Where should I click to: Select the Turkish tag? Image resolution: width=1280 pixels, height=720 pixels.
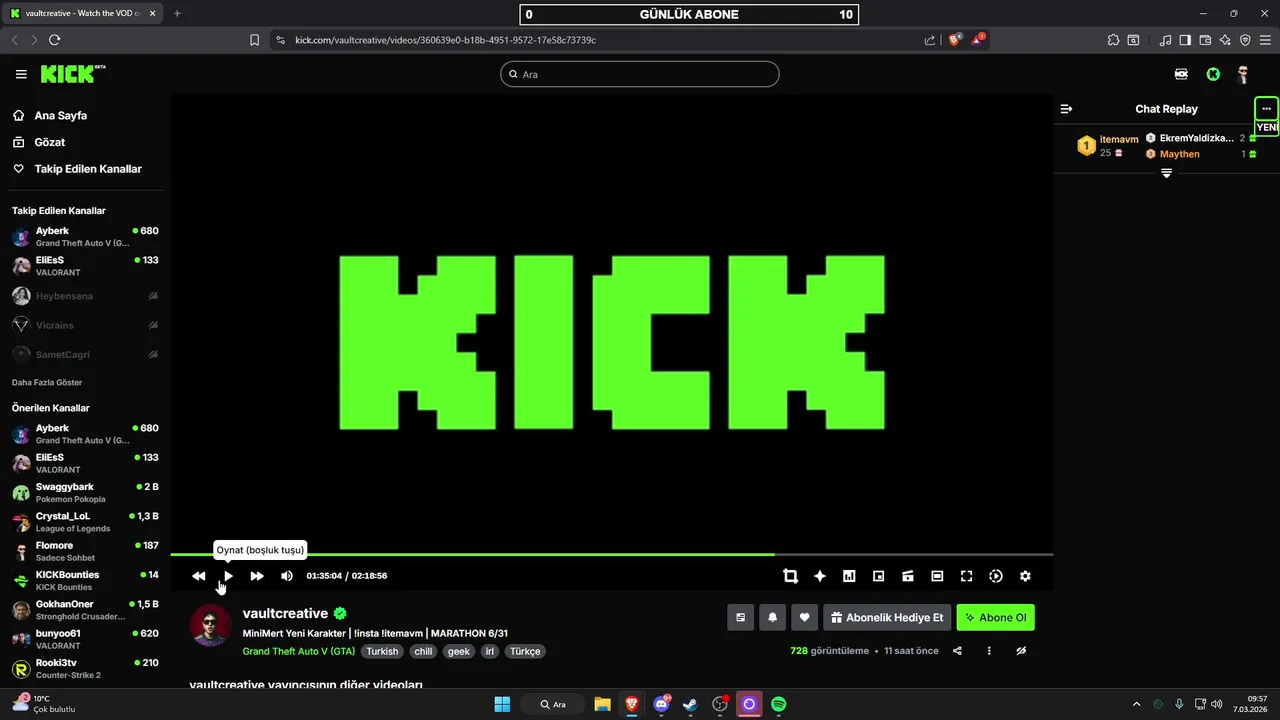(382, 651)
